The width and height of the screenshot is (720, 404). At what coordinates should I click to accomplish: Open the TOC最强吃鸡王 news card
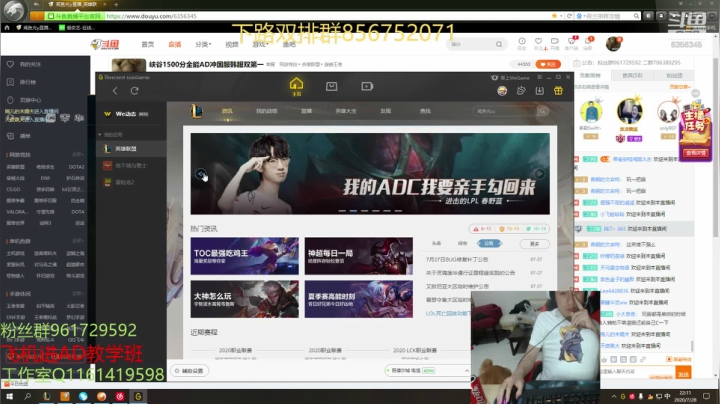(x=245, y=256)
